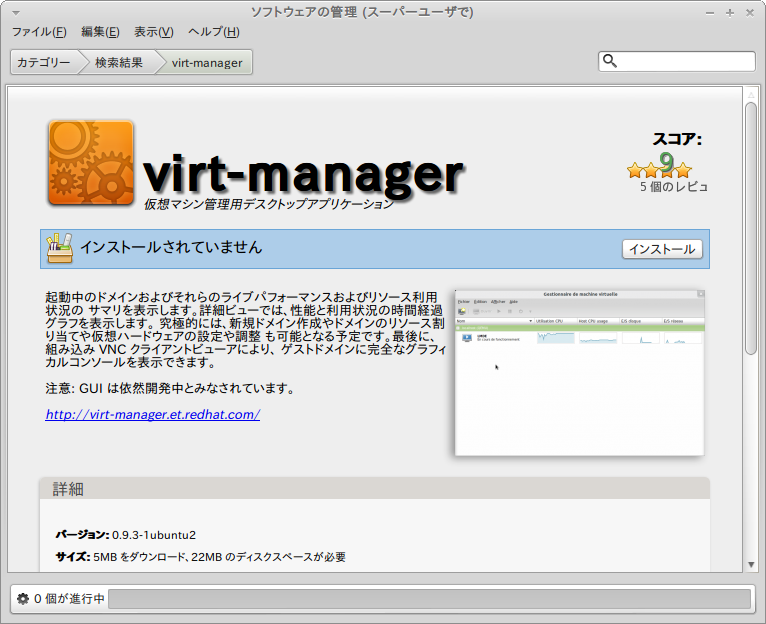This screenshot has height=624, width=766.
Task: Click the gear icon in status bar
Action: pyautogui.click(x=23, y=599)
